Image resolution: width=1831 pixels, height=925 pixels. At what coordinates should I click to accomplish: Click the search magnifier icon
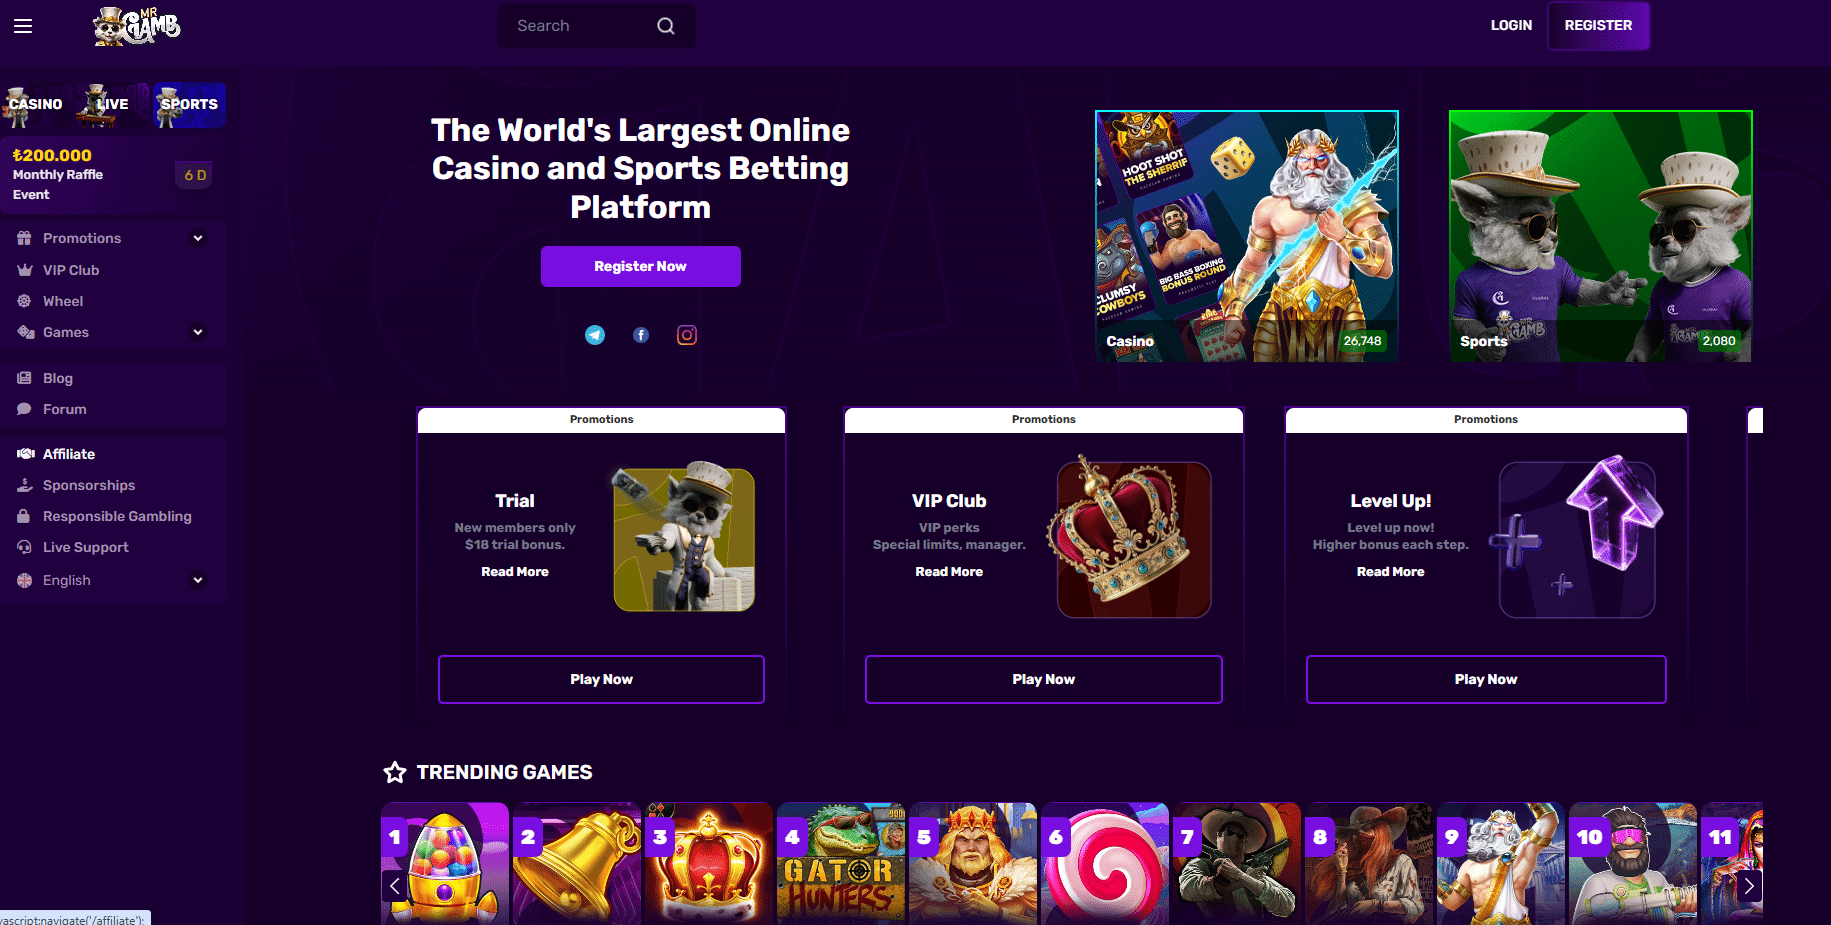coord(666,26)
